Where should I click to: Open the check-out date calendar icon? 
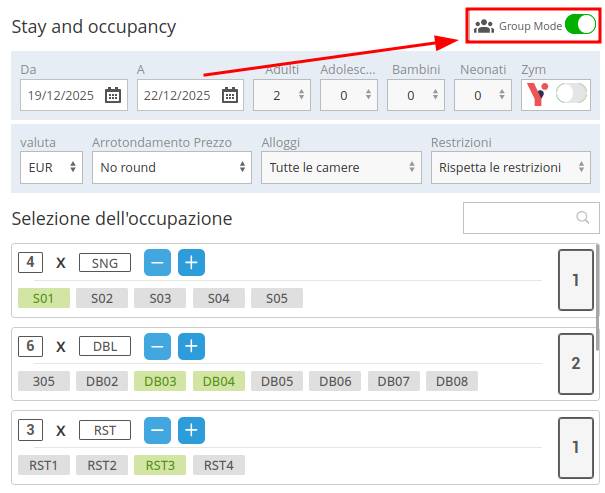(x=230, y=96)
